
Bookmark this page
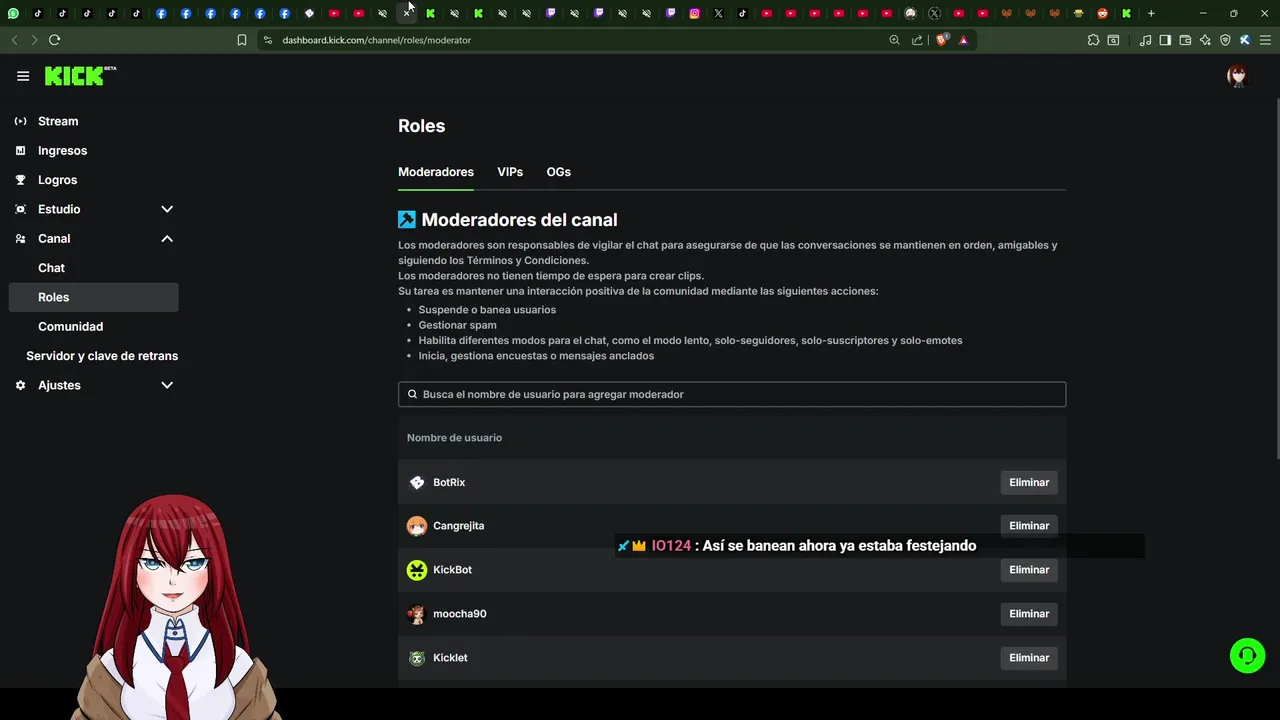tap(242, 40)
